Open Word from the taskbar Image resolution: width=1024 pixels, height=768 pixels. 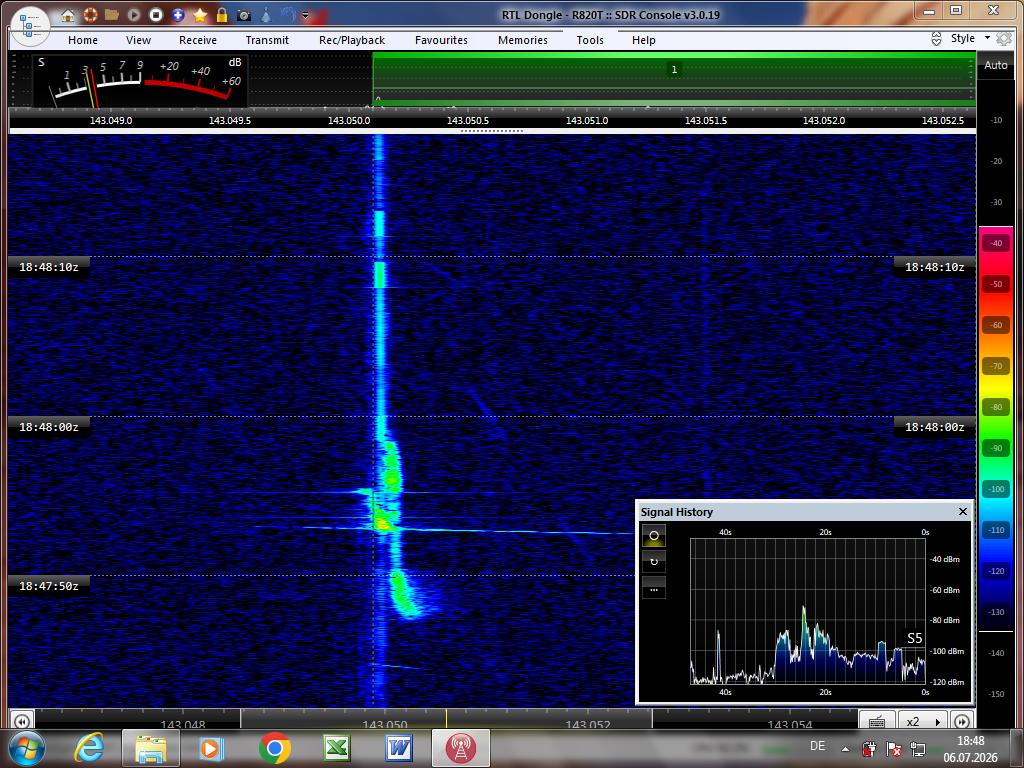398,748
